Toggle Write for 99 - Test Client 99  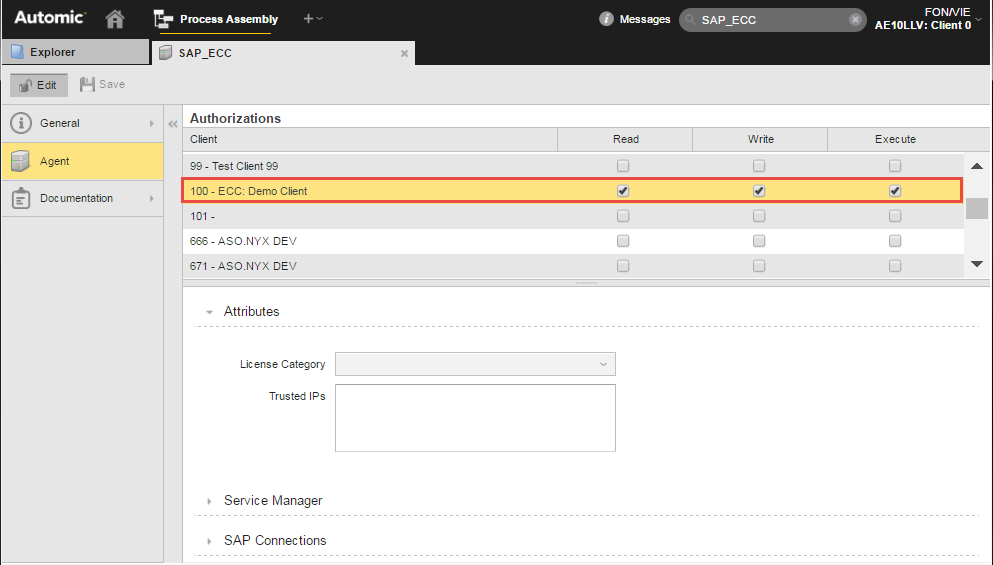759,166
